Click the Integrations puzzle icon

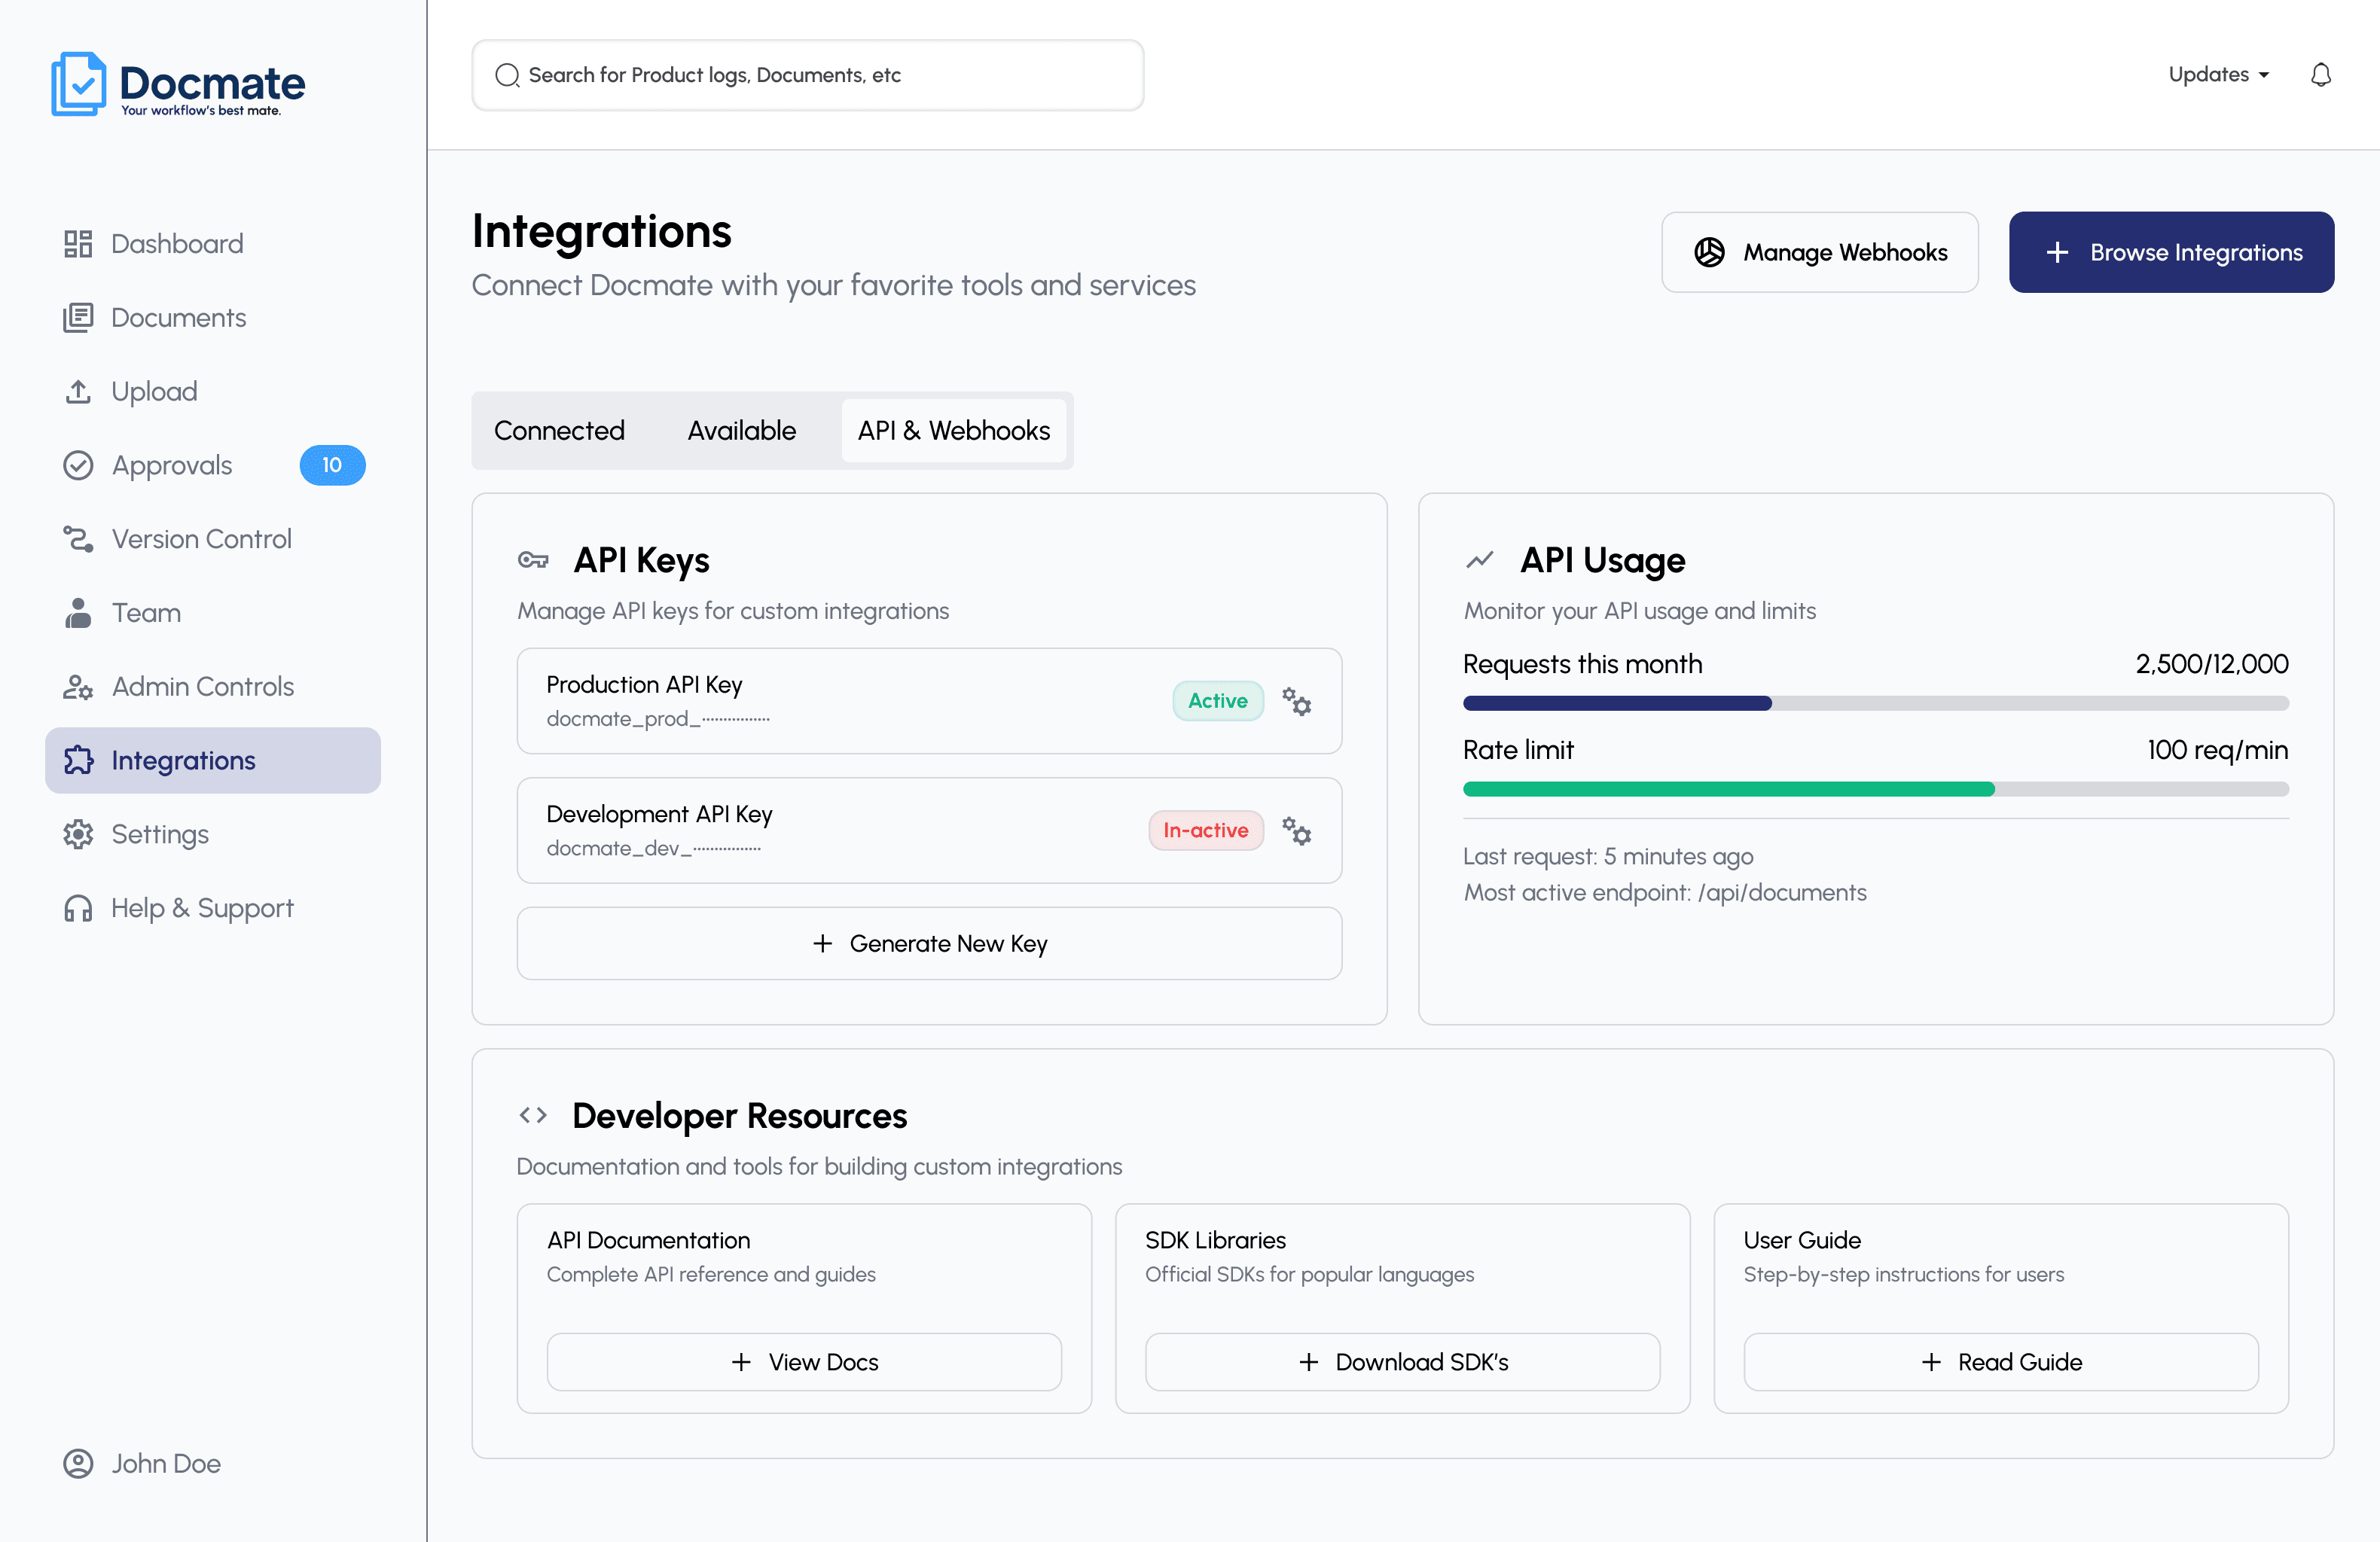(78, 761)
